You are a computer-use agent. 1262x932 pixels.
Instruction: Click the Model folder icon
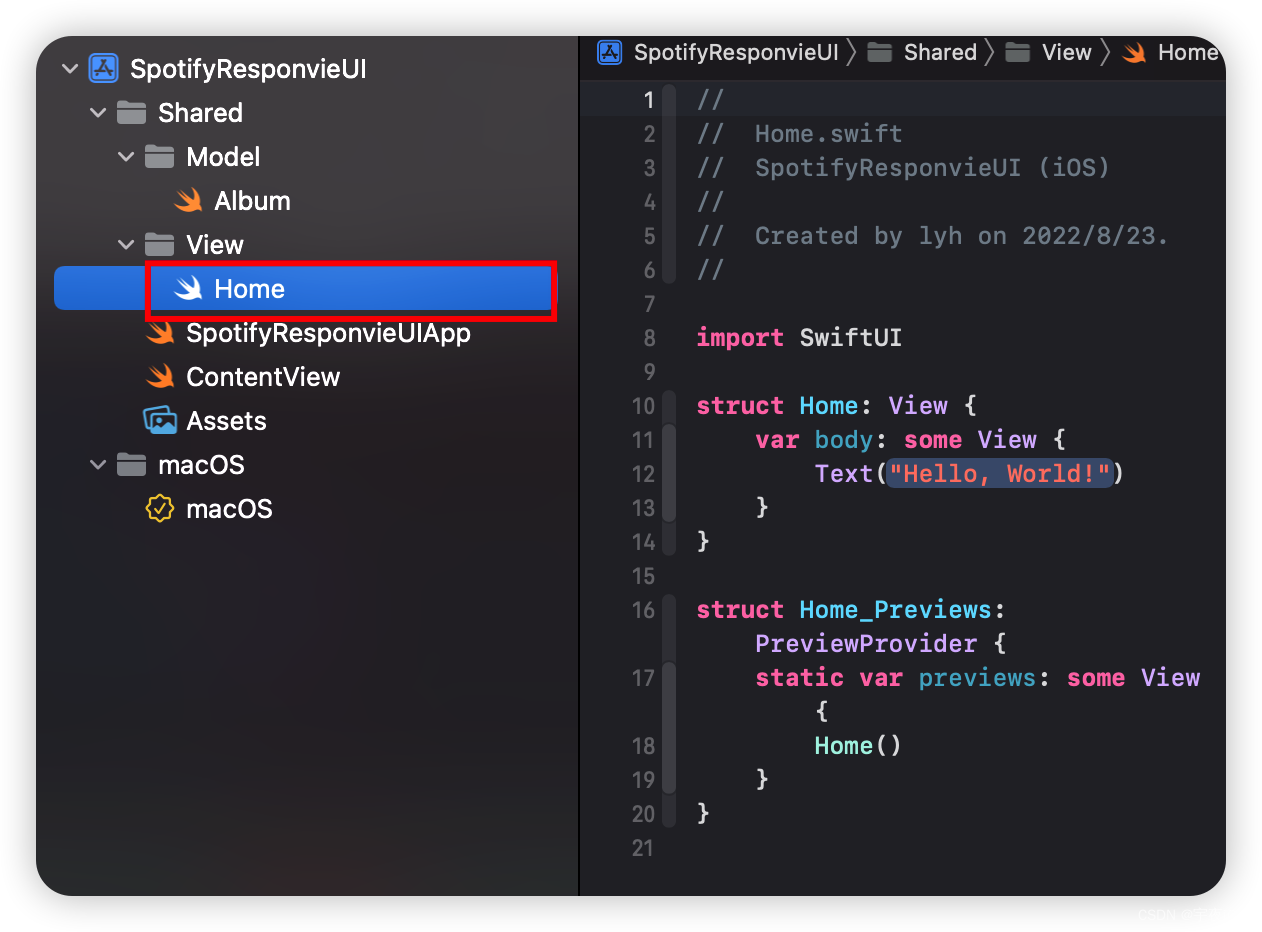[159, 156]
